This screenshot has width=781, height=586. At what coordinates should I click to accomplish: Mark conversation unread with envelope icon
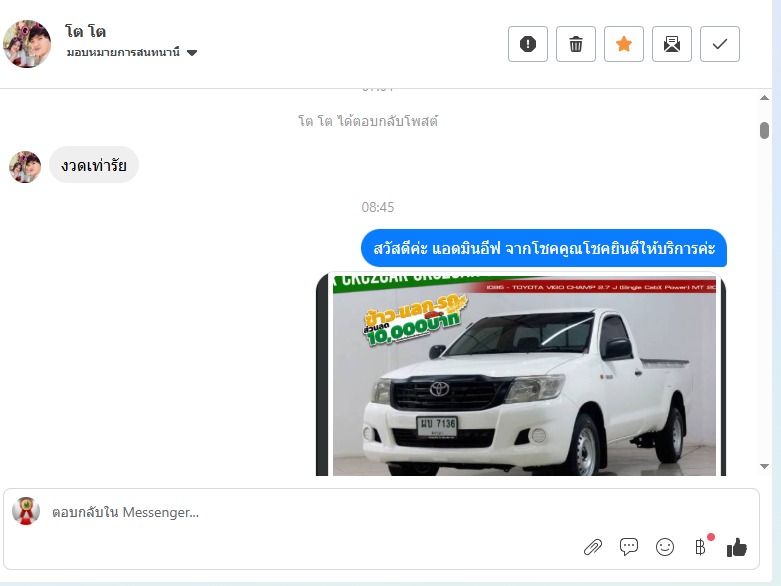tap(671, 44)
